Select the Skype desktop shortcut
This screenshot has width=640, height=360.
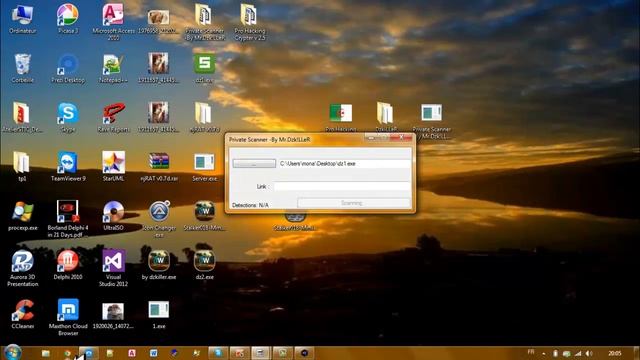(x=68, y=117)
